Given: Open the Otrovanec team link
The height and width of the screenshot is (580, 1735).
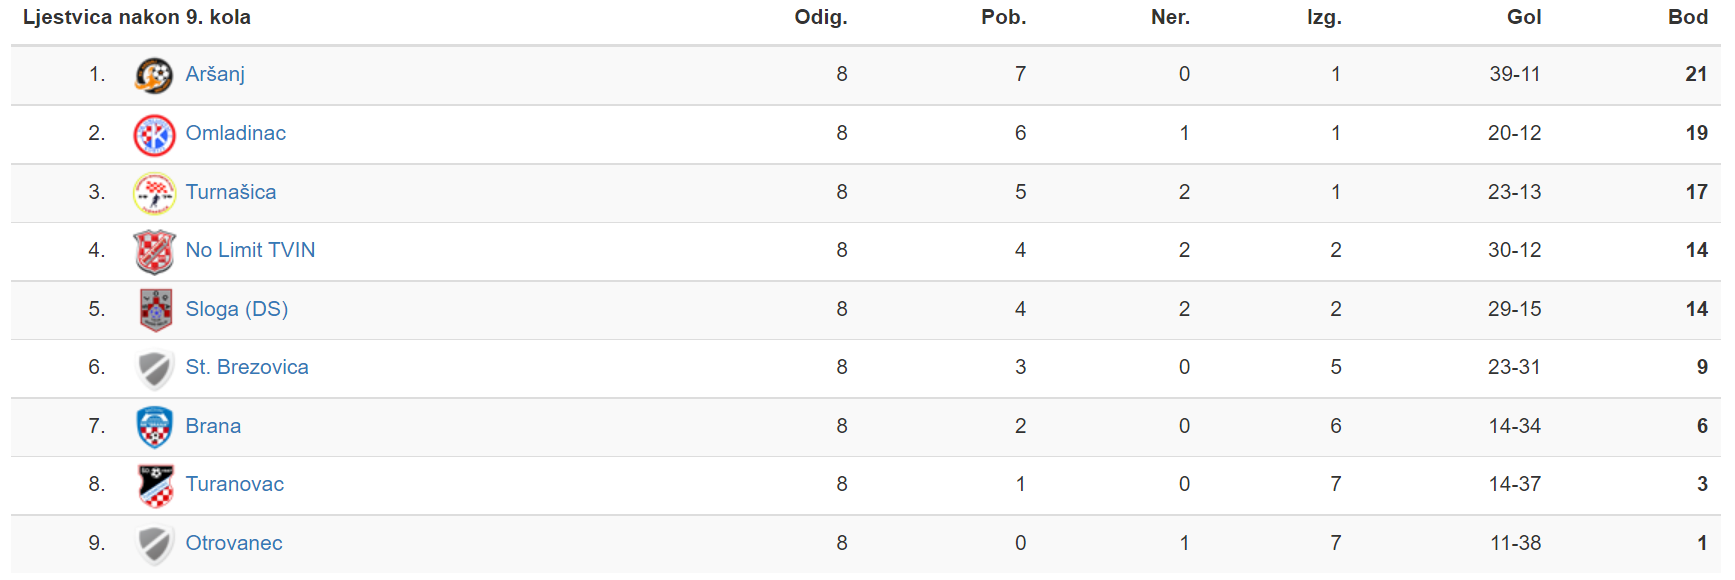Looking at the screenshot, I should point(234,543).
